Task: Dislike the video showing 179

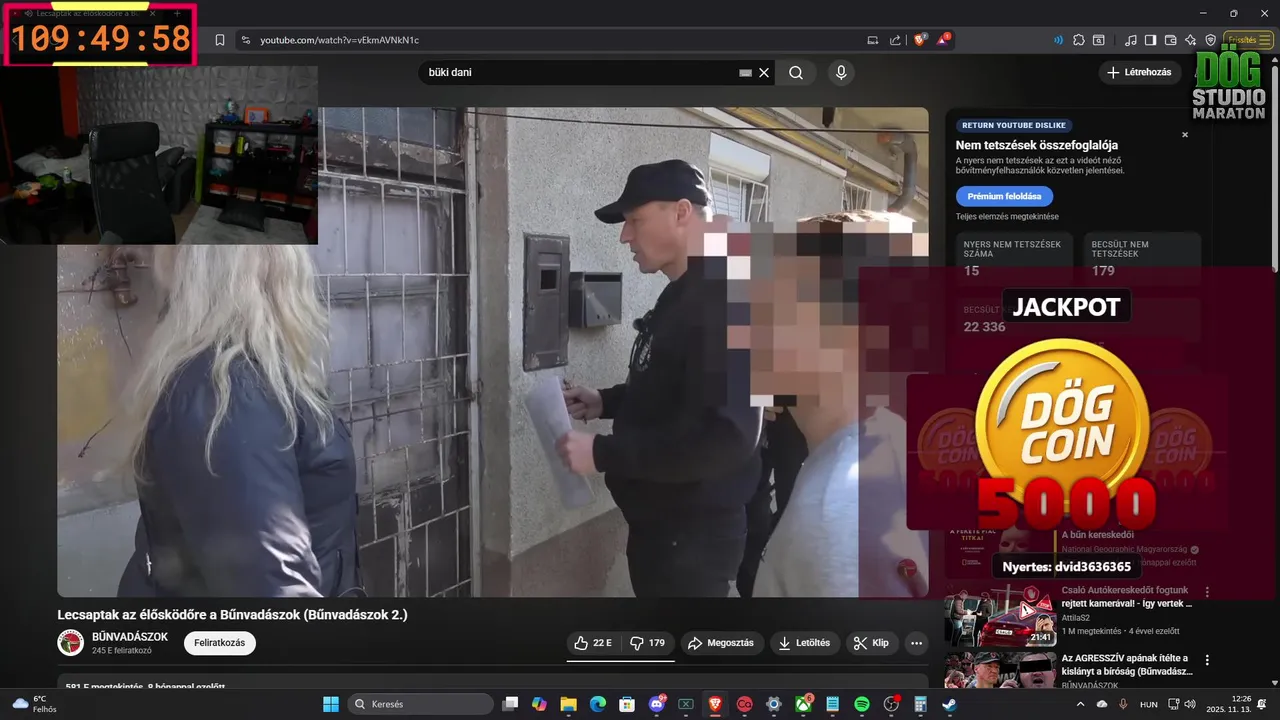Action: [647, 643]
